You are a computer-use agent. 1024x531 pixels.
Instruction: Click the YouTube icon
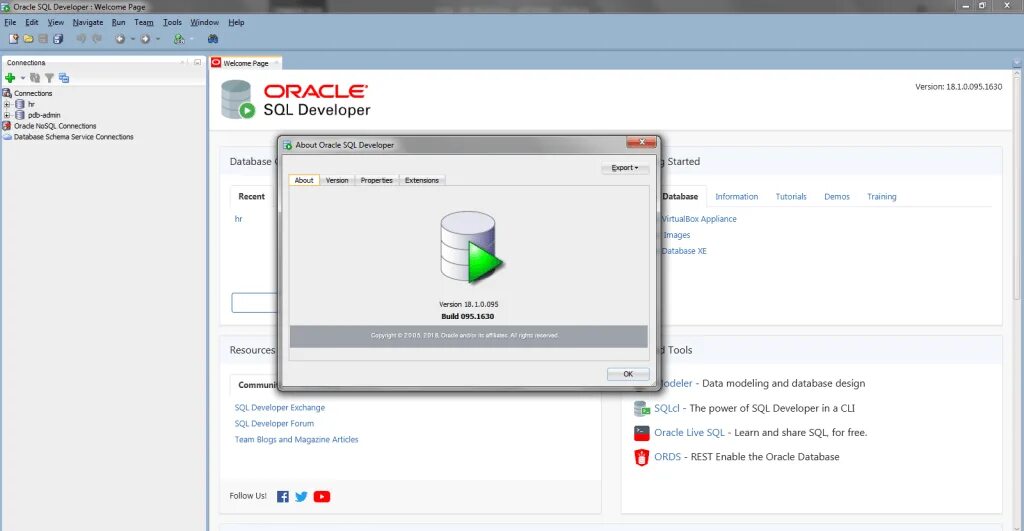[322, 496]
